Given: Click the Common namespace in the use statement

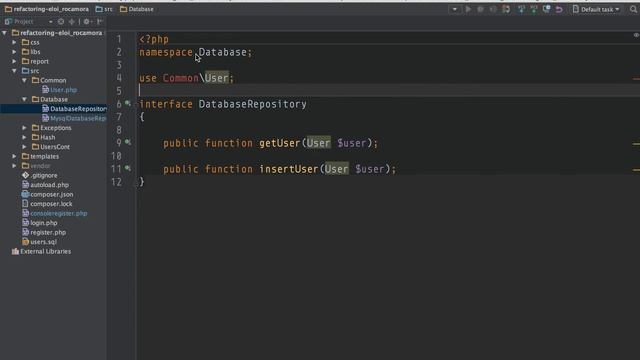Looking at the screenshot, I should (x=180, y=78).
